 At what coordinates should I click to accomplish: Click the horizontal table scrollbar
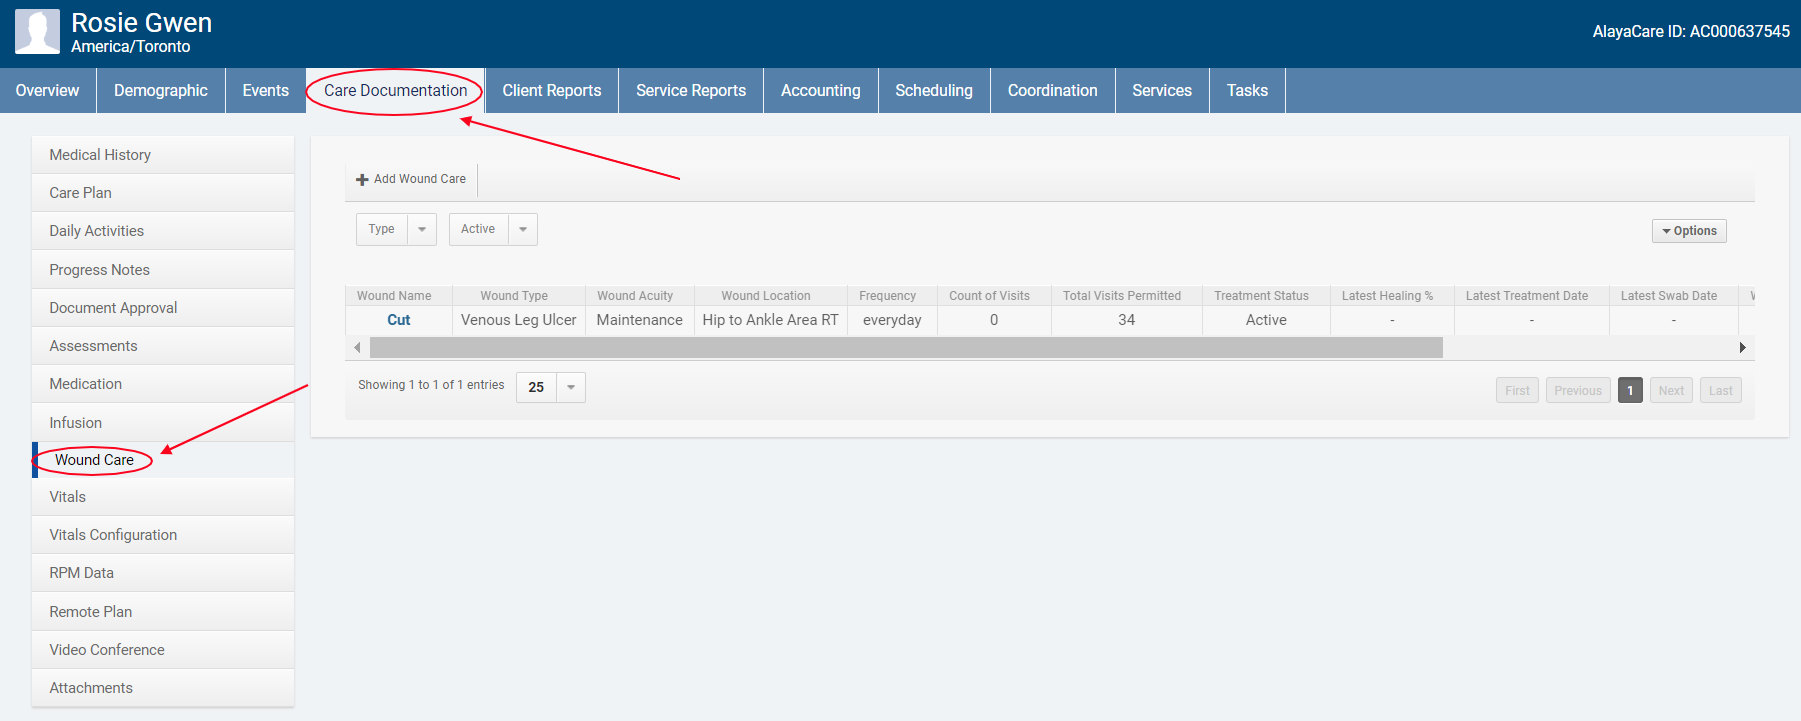coord(905,348)
